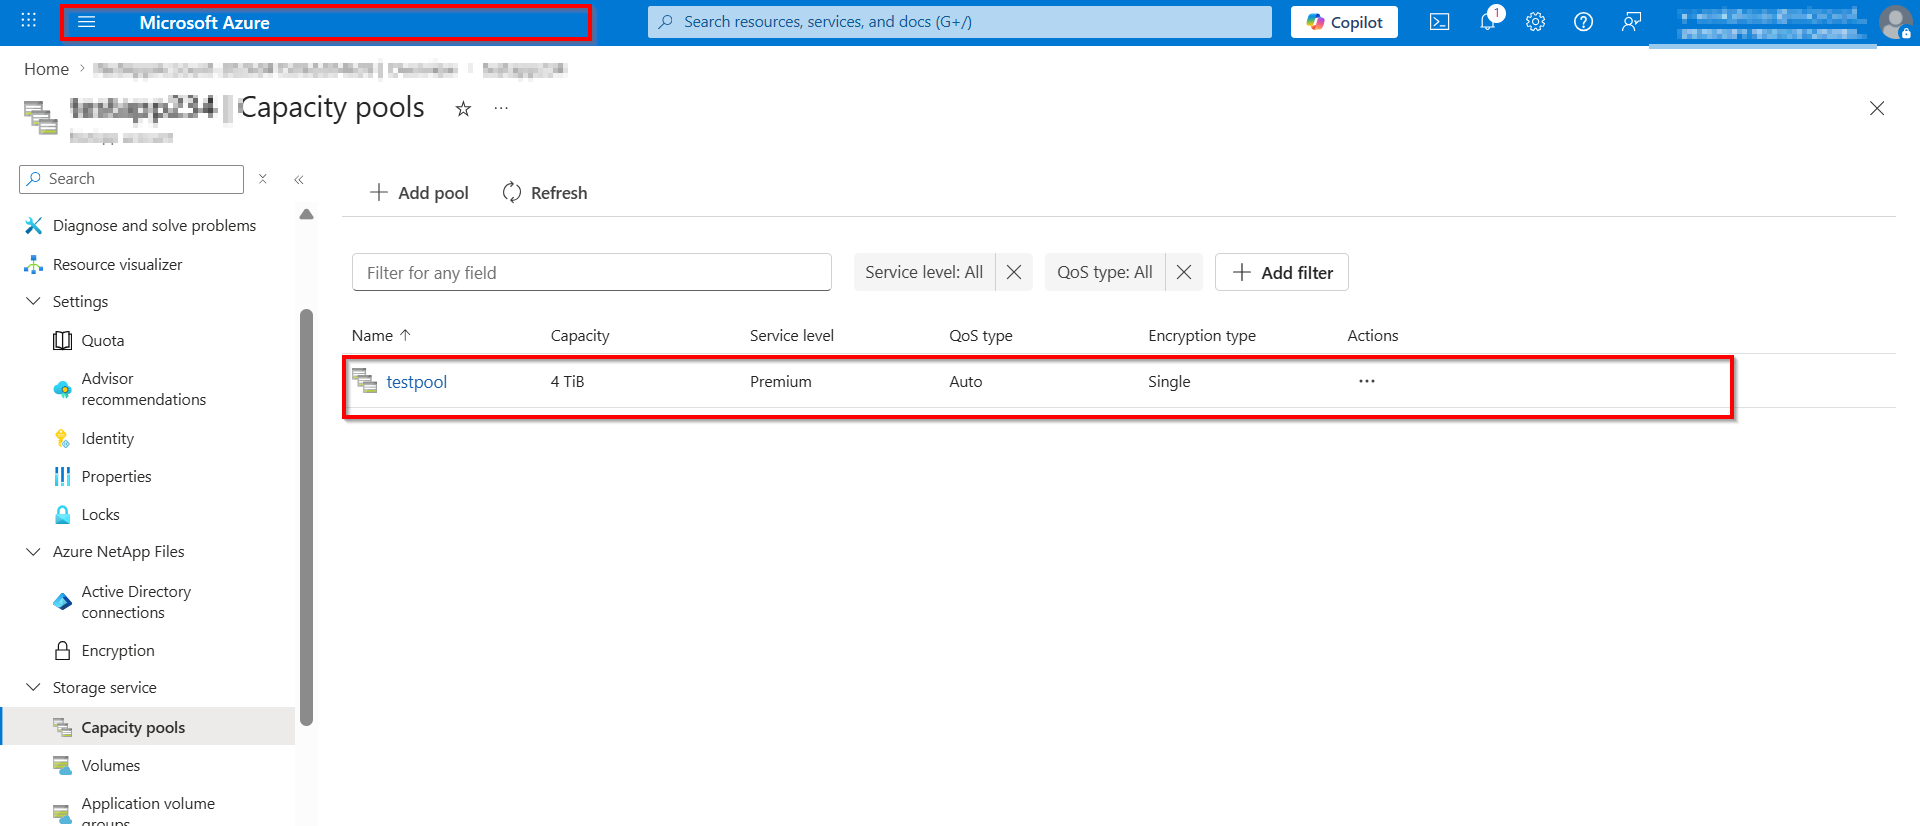Screen dimensions: 1920x826
Task: Sort by the Encryption type column
Action: tap(1202, 336)
